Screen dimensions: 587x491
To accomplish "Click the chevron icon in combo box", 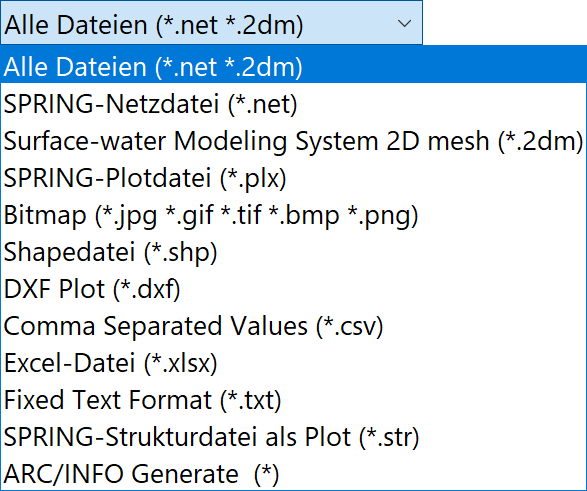I will pyautogui.click(x=404, y=24).
